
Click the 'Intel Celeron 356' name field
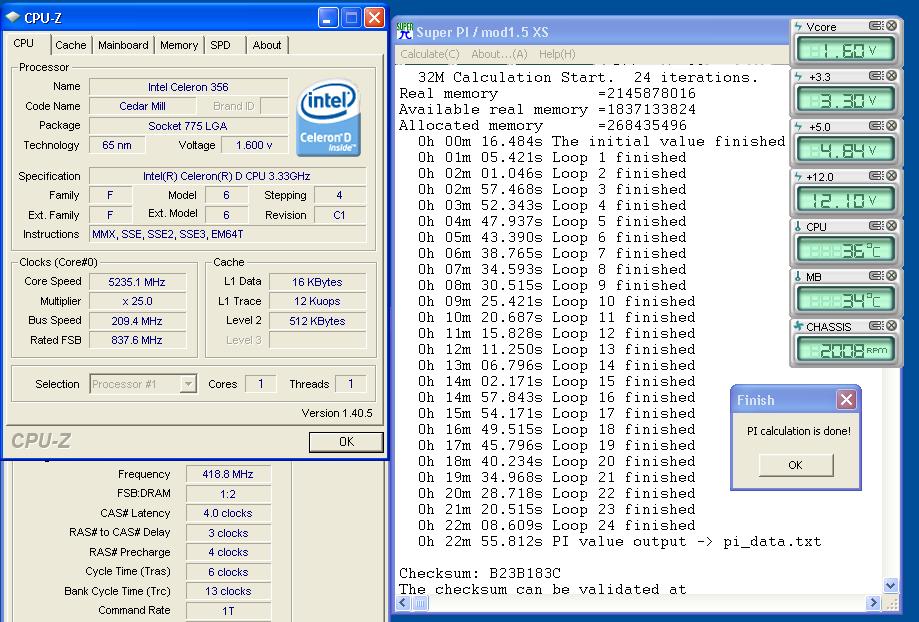click(x=188, y=87)
